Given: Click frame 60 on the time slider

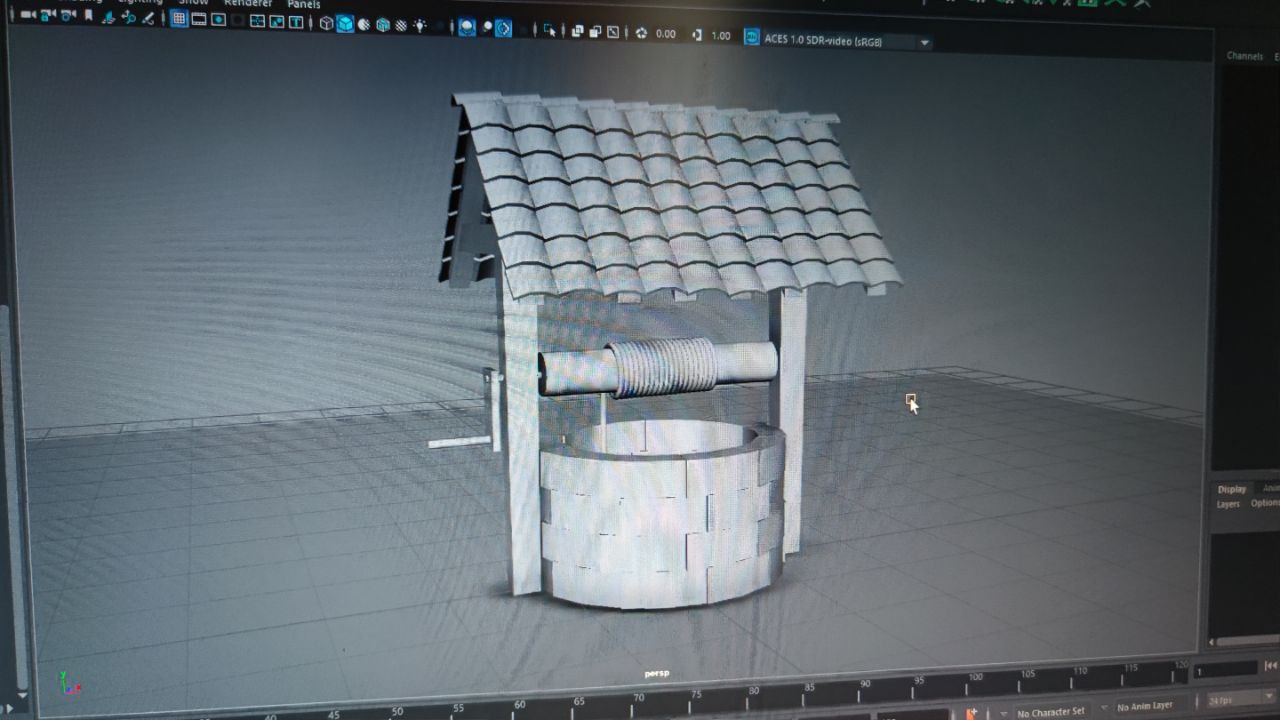Looking at the screenshot, I should 519,705.
